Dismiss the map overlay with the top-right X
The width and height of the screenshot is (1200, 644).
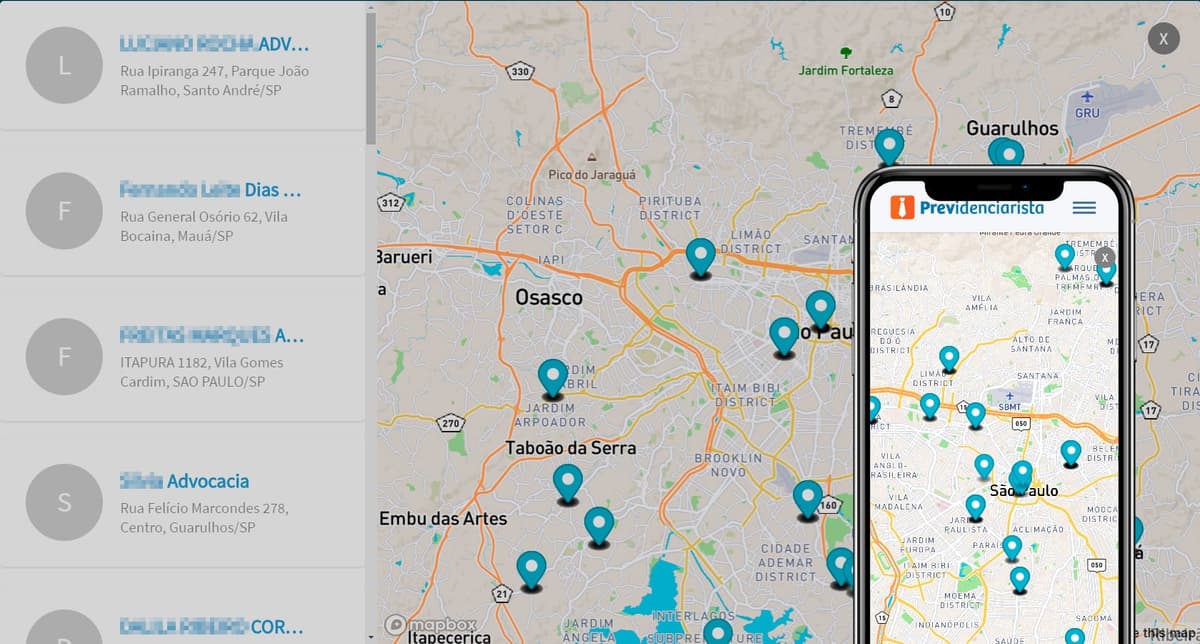(1163, 39)
